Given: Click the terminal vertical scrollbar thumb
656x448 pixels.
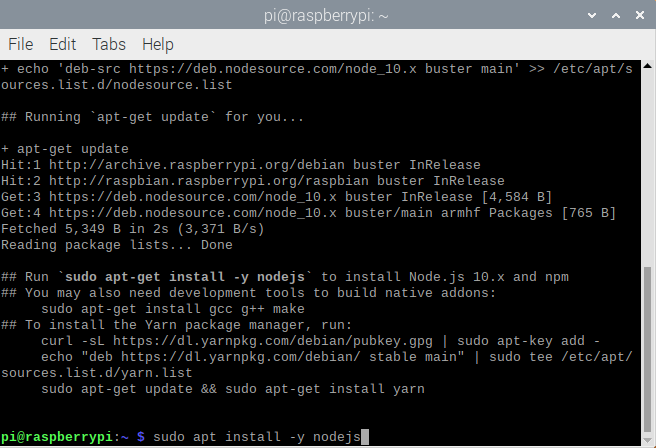Looking at the screenshot, I should coord(648,351).
